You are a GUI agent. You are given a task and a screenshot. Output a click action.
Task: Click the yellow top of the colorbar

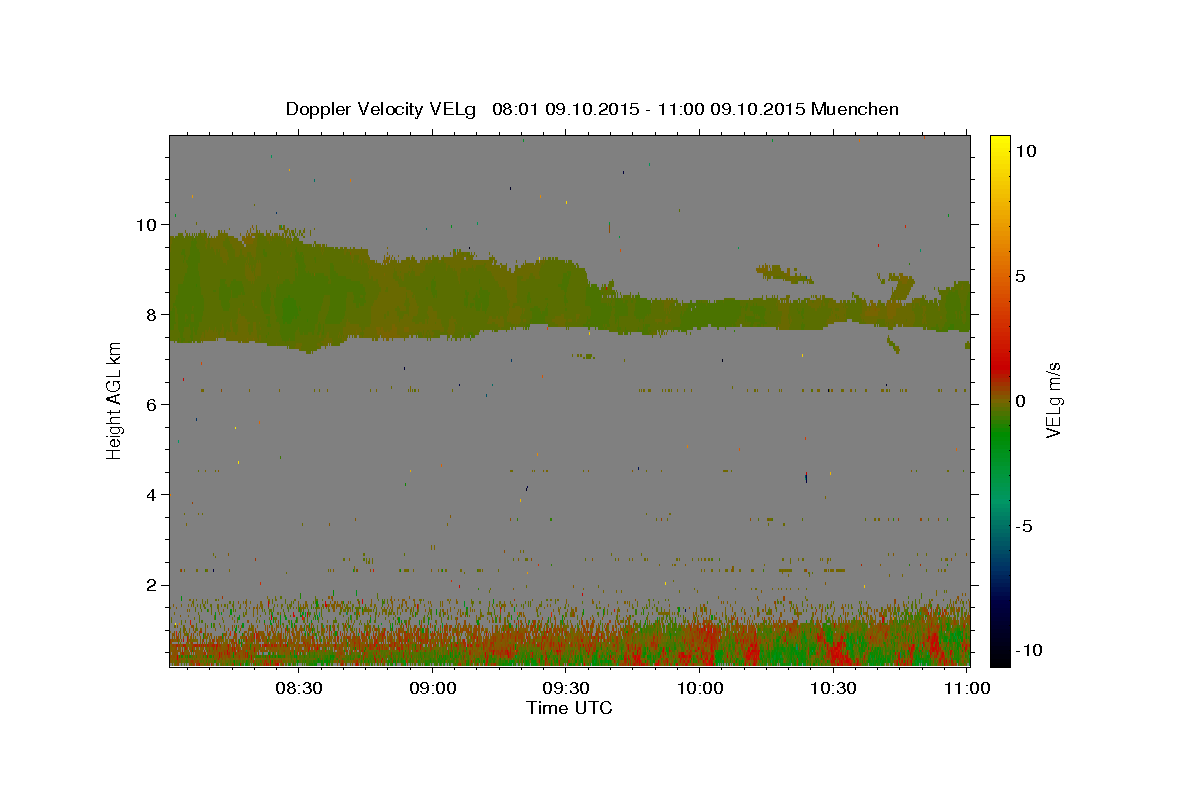(x=999, y=143)
